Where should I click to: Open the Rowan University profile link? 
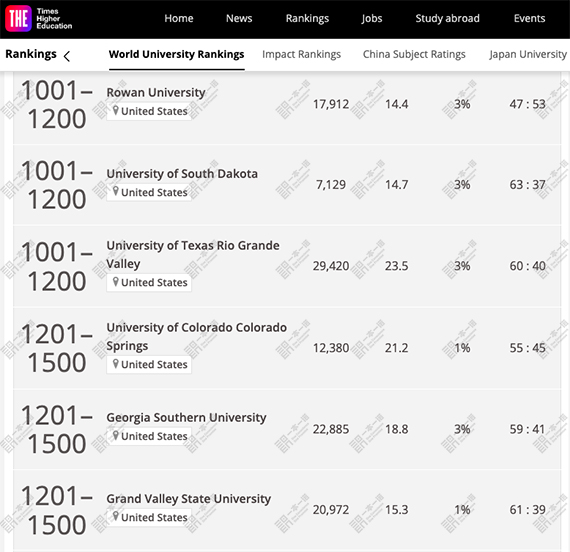pos(156,92)
